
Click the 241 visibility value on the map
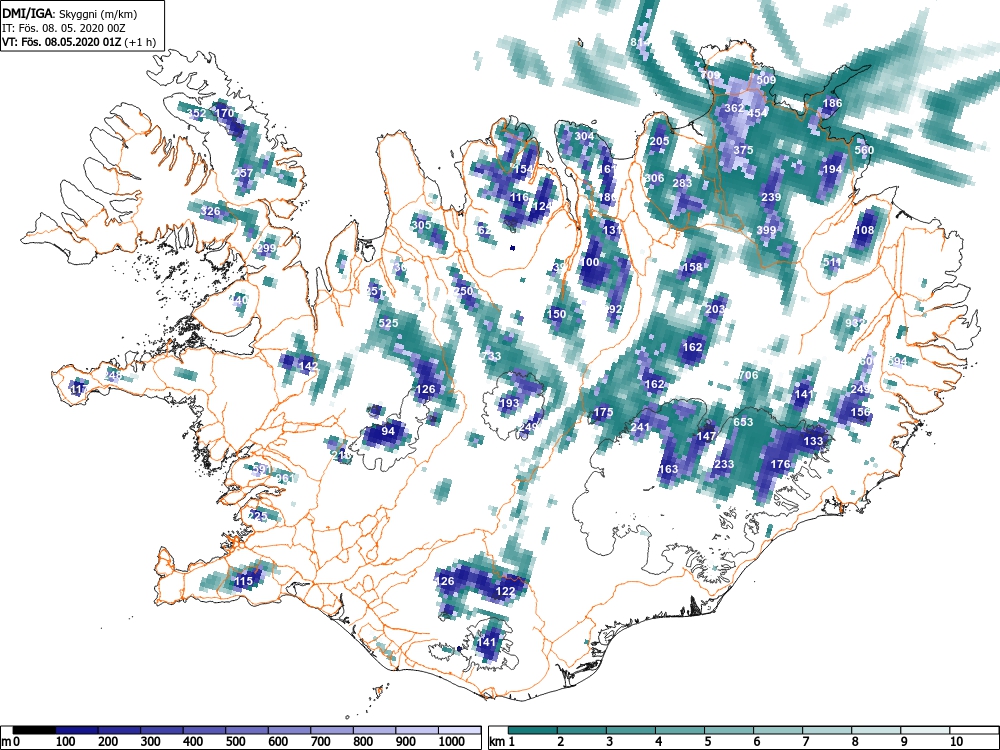pos(640,427)
